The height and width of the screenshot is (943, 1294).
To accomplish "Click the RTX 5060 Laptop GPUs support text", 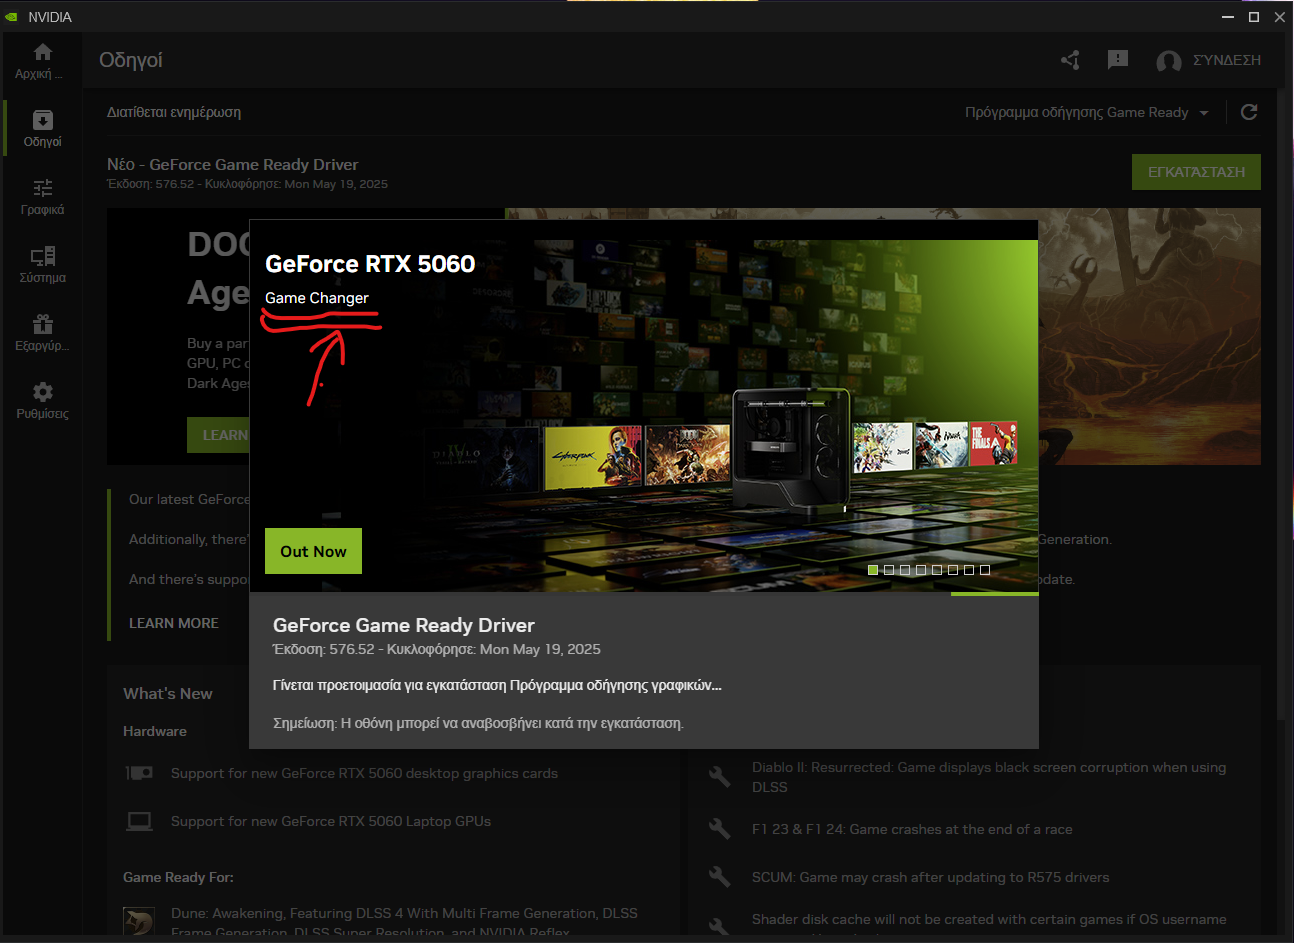I will 331,821.
